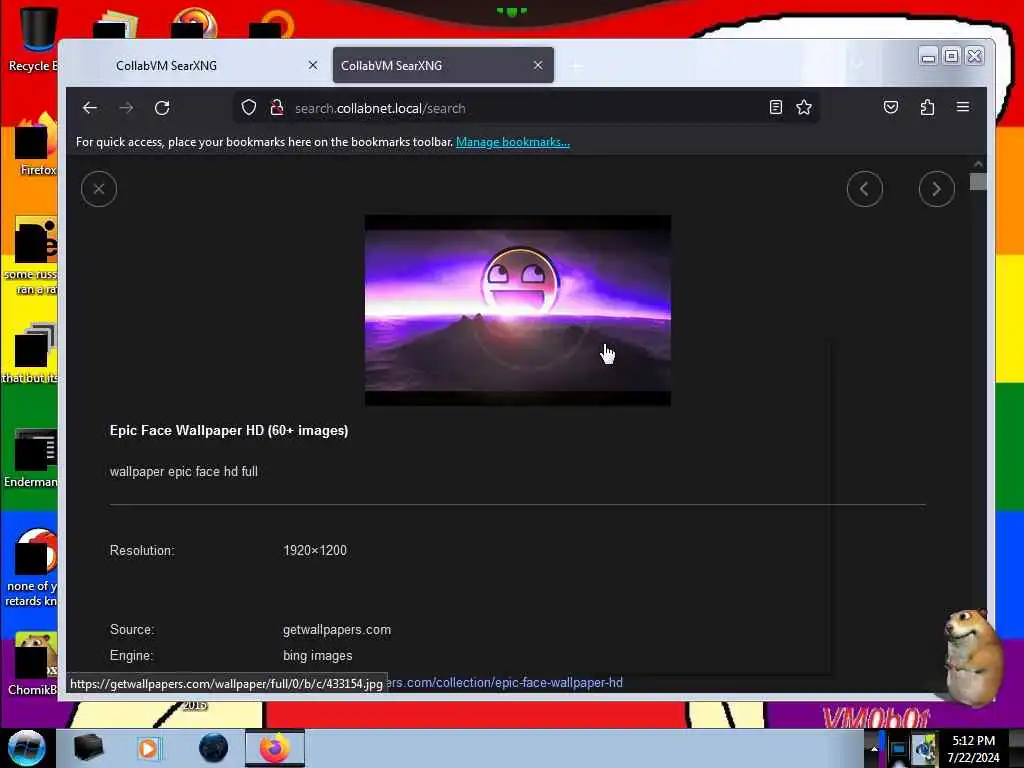Open the dark globe taskbar icon
Screen dimensions: 1024x768
click(213, 748)
